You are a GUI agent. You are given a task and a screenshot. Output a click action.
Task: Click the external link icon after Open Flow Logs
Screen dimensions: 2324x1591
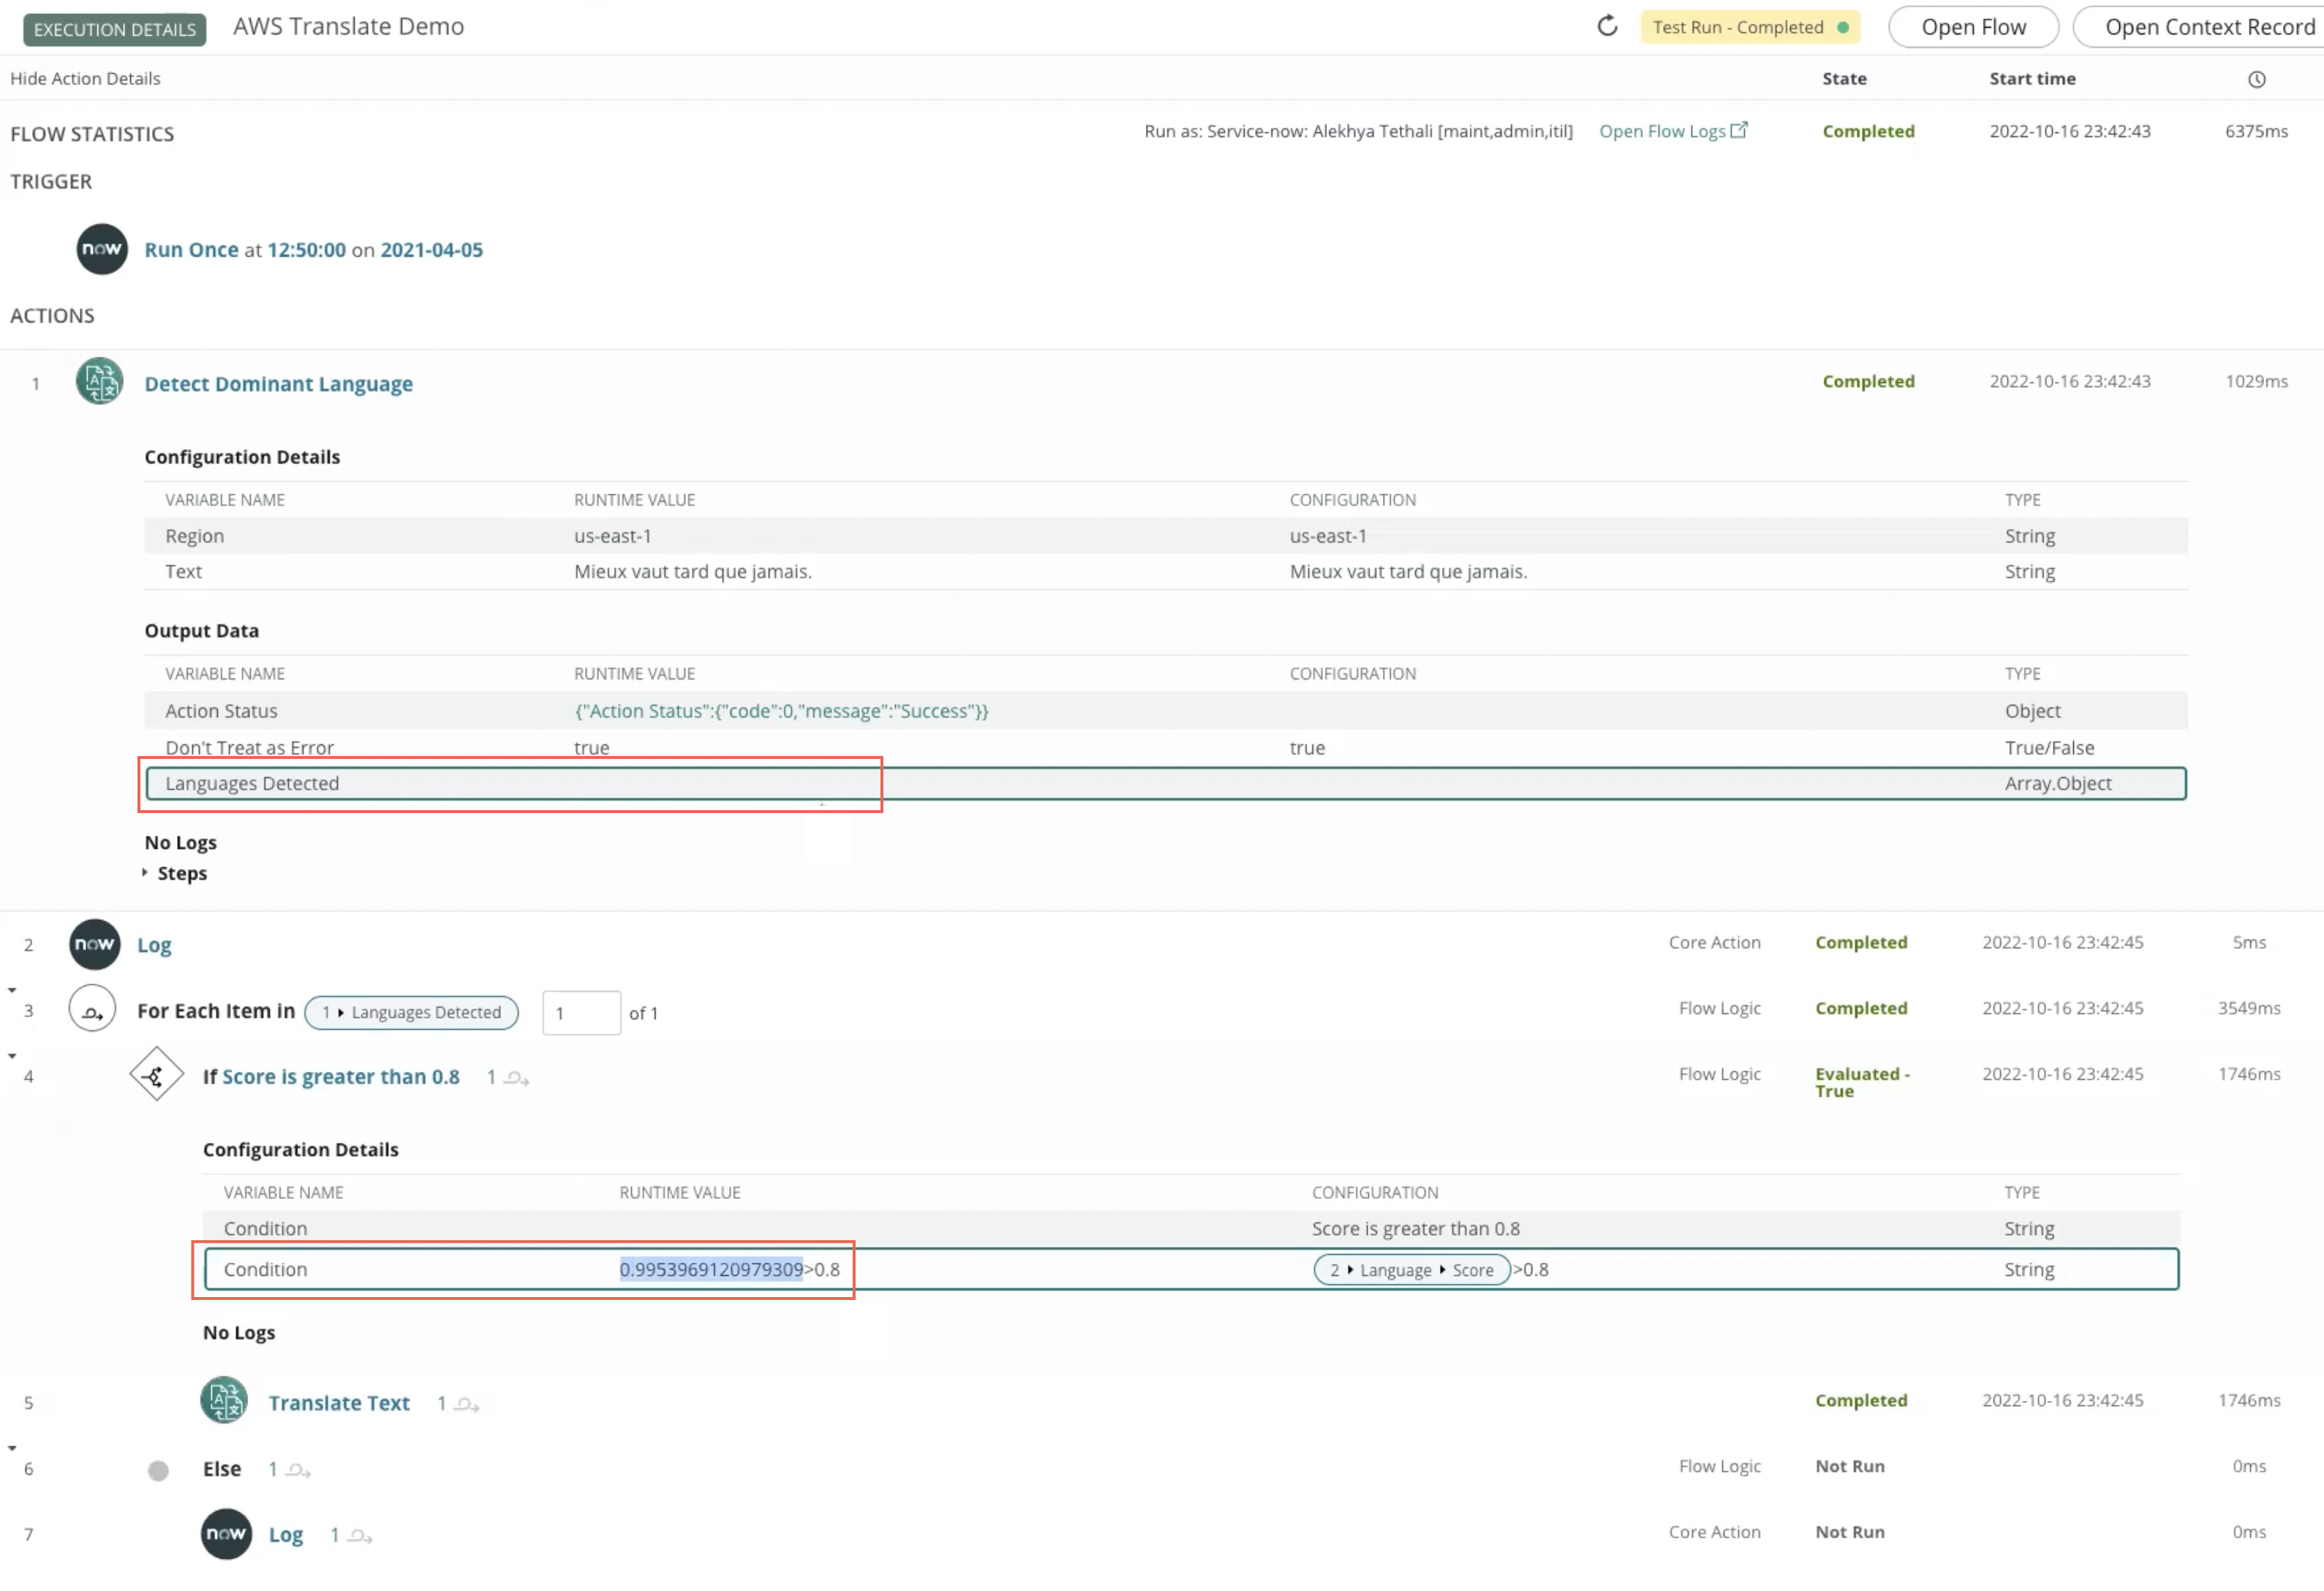(1739, 130)
